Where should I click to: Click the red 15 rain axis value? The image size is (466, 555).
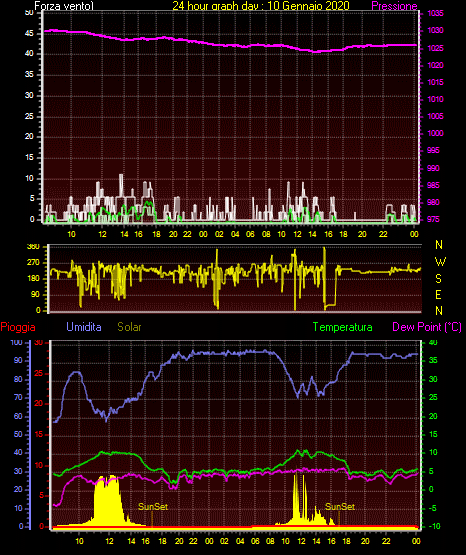[x=39, y=435]
